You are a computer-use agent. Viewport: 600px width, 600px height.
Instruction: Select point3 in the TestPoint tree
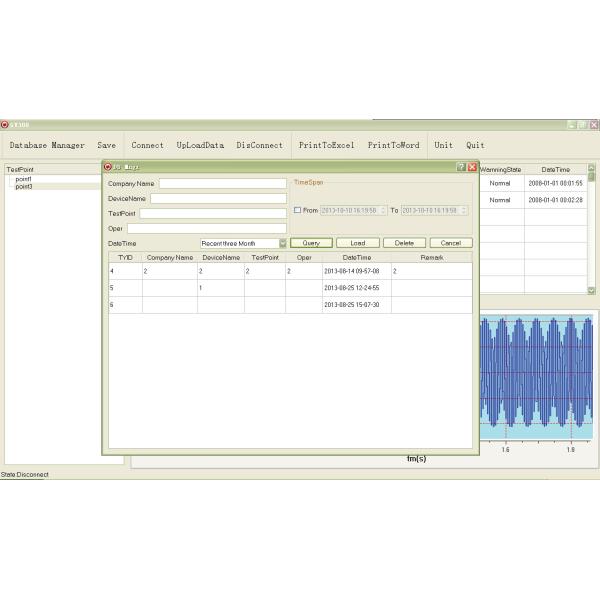coord(24,187)
